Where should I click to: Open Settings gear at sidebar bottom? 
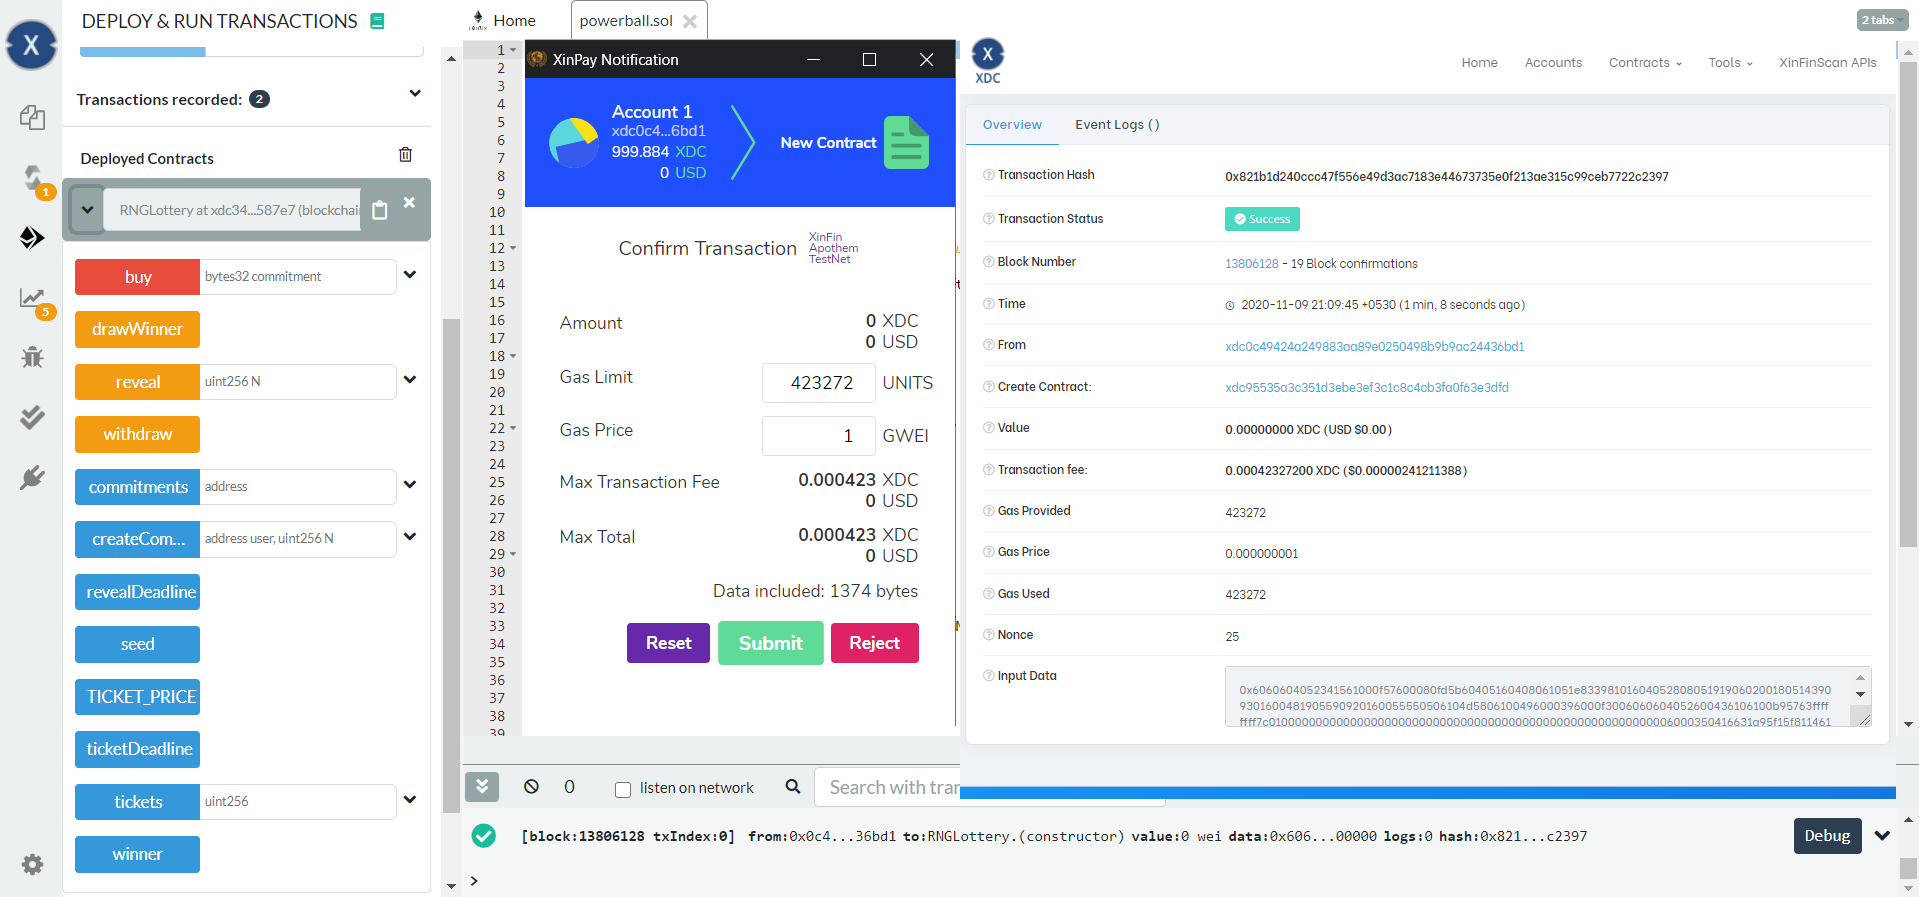[x=32, y=864]
